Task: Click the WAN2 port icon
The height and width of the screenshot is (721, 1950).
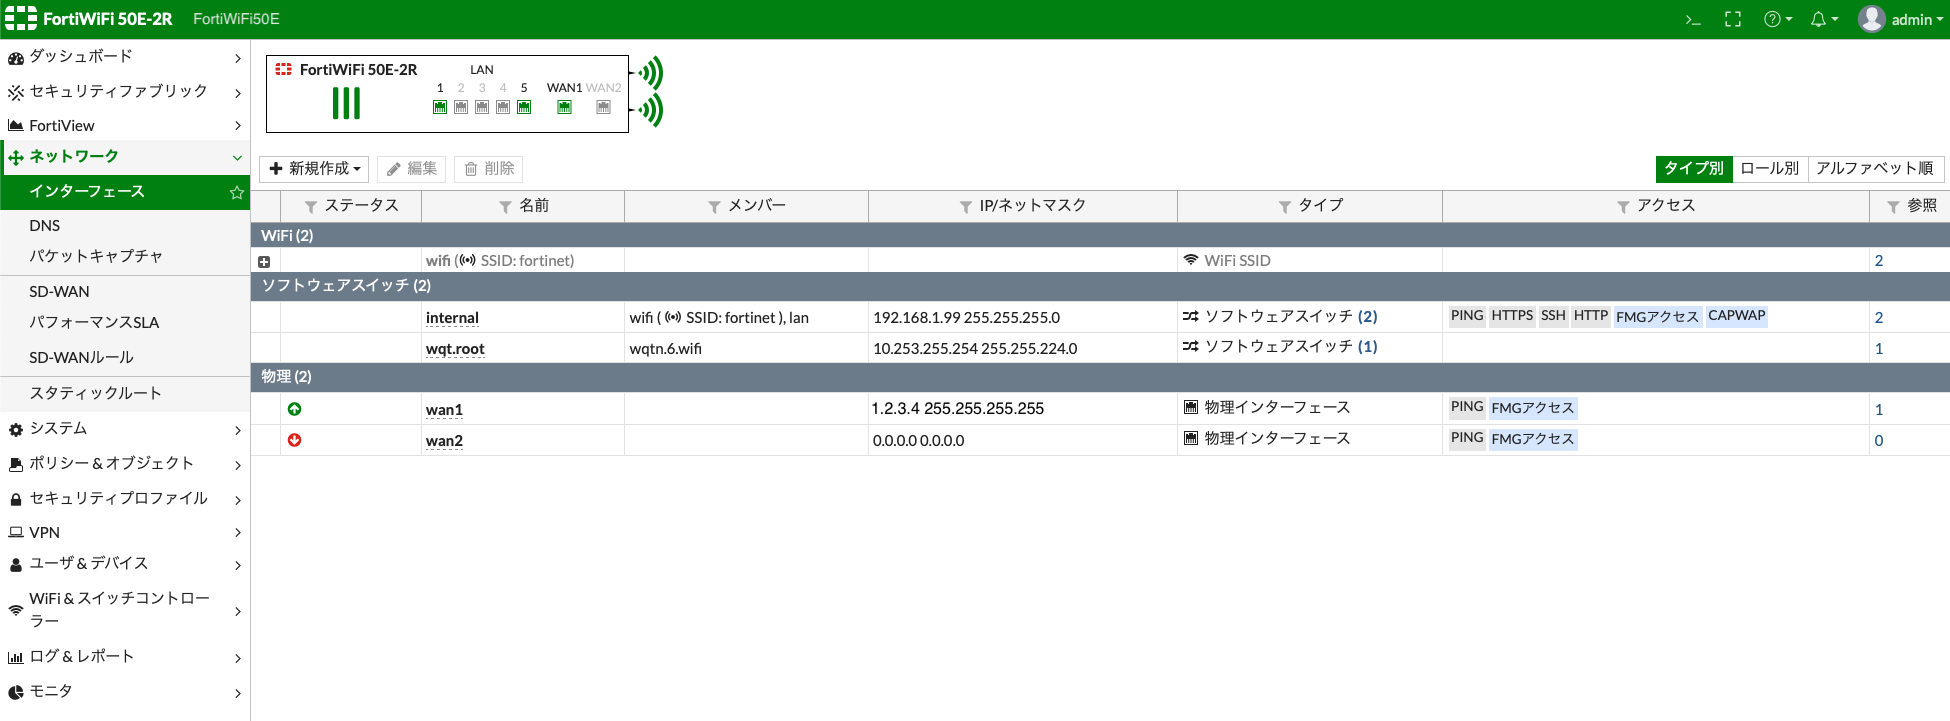Action: [603, 107]
